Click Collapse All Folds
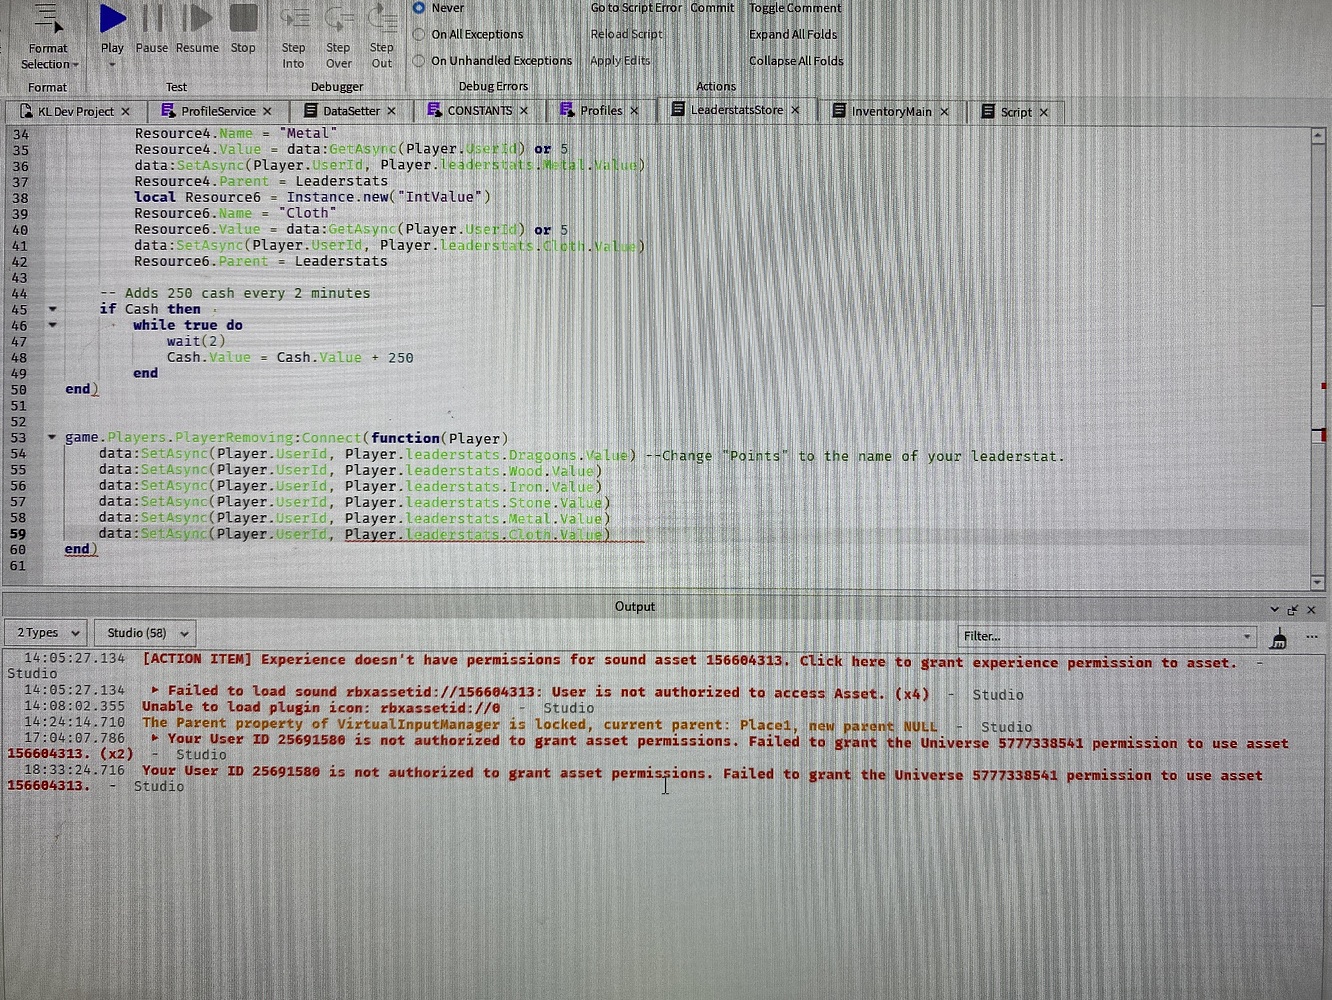Screen dimensions: 1332x1000 (796, 60)
